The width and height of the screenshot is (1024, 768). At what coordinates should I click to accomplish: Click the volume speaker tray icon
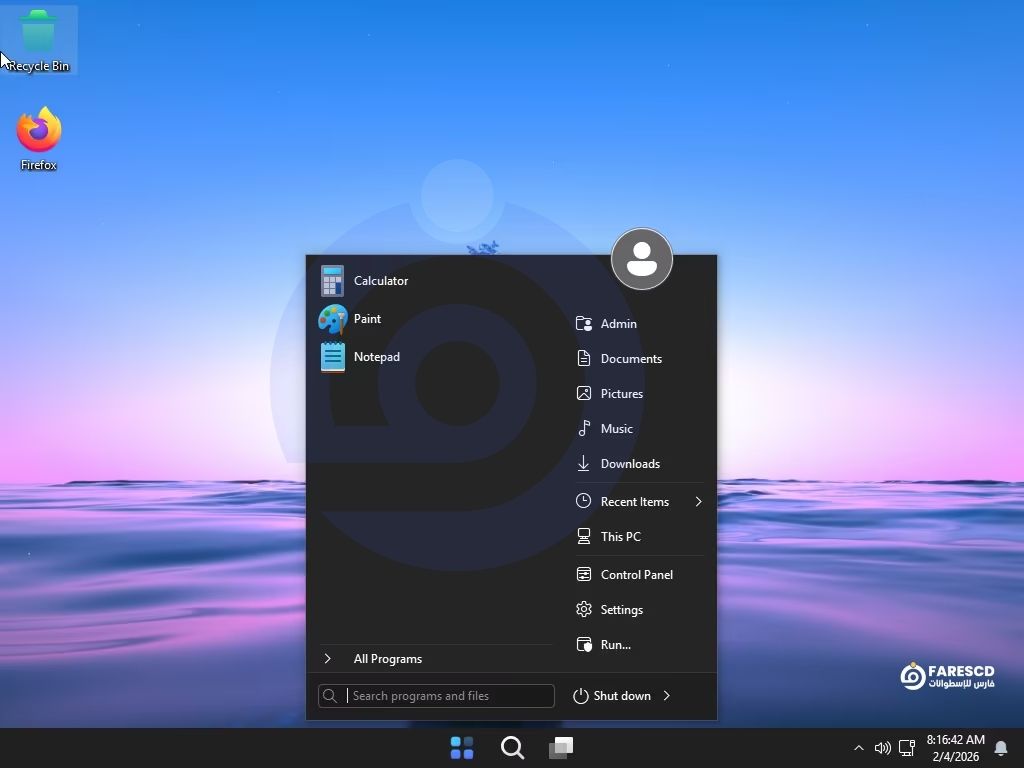point(882,748)
